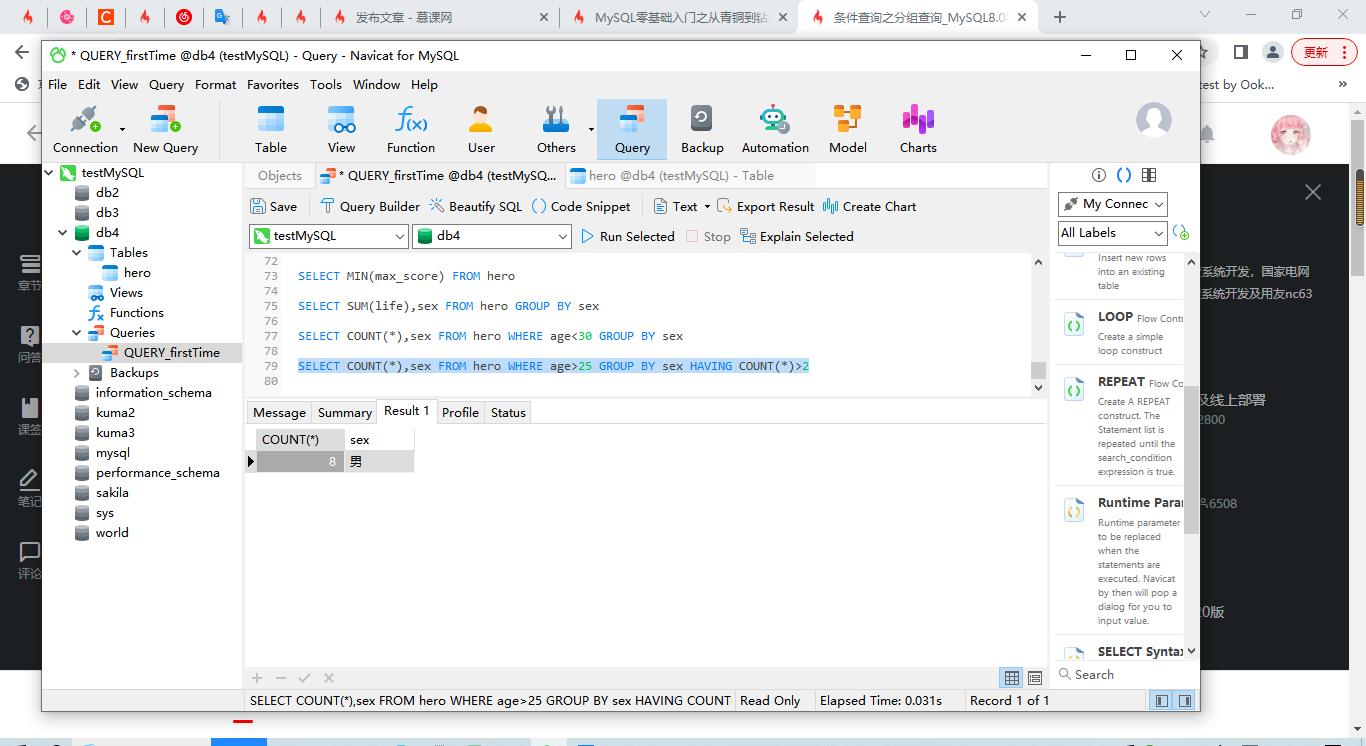Open the Others toolbar button
Viewport: 1366px width, 746px height.
556,130
